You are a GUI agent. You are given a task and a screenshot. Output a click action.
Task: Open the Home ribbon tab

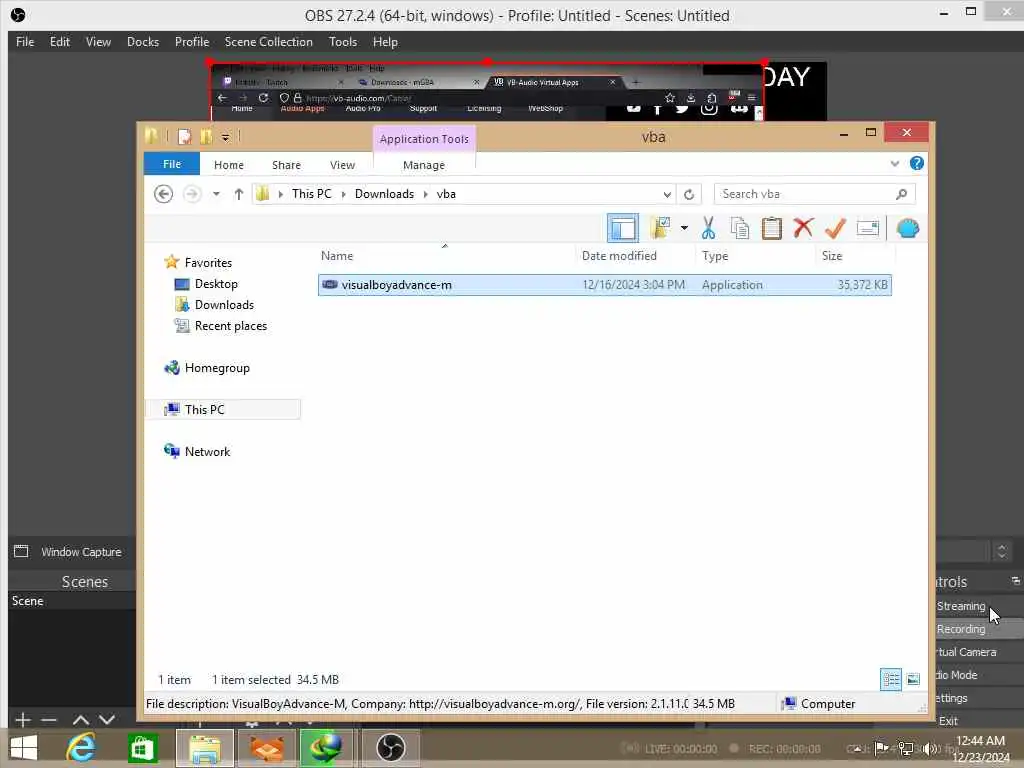click(229, 165)
